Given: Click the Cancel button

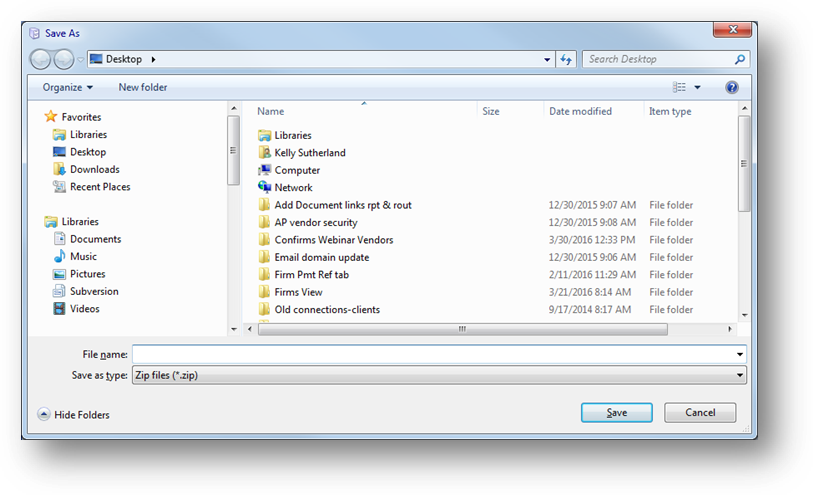Looking at the screenshot, I should pyautogui.click(x=700, y=413).
